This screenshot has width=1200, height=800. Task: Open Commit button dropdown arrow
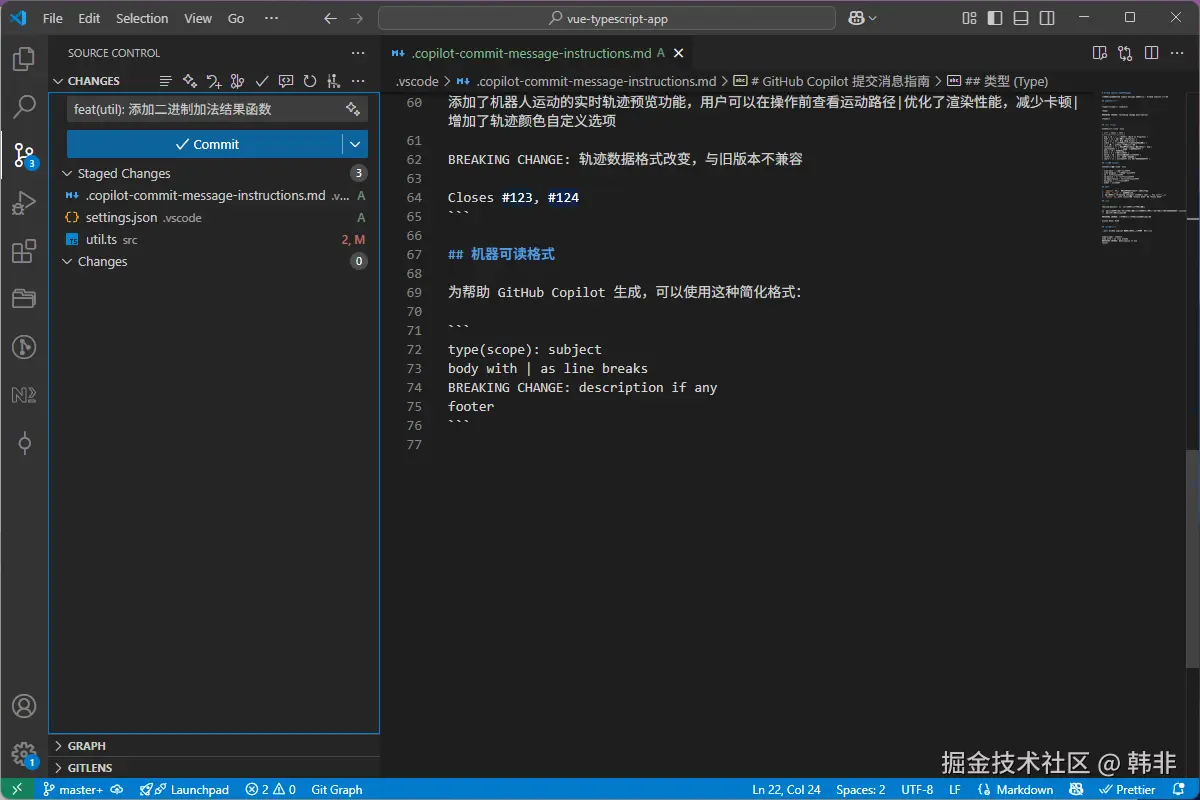tap(355, 144)
